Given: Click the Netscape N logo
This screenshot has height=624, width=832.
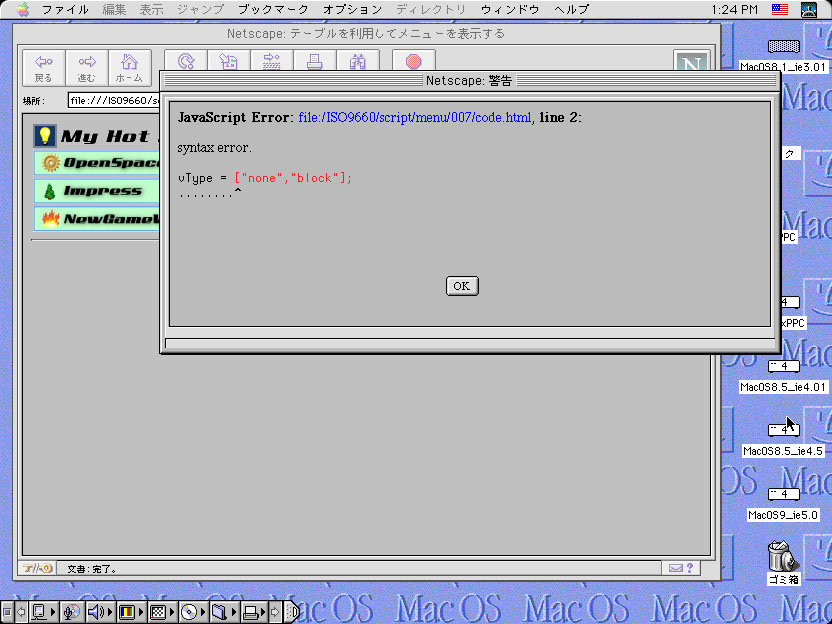Looking at the screenshot, I should point(691,62).
